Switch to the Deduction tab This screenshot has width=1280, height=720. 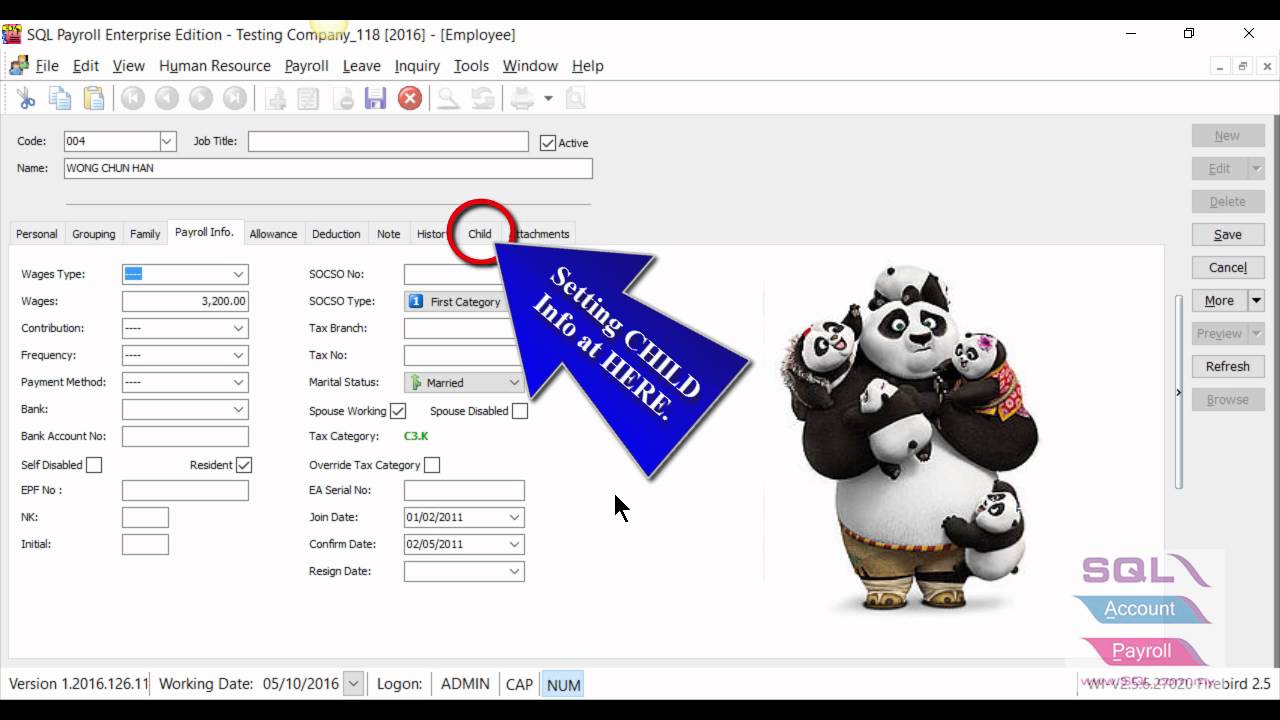pyautogui.click(x=336, y=234)
